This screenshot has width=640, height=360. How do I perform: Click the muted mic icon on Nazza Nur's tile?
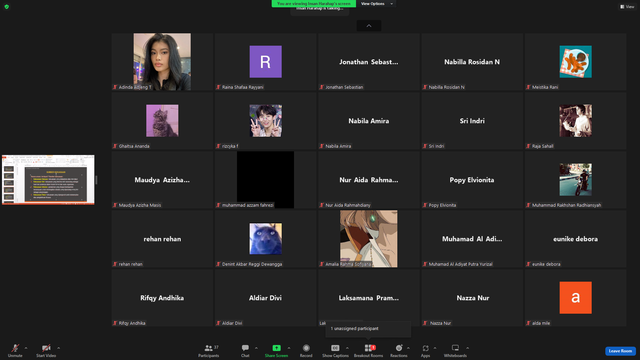425,323
